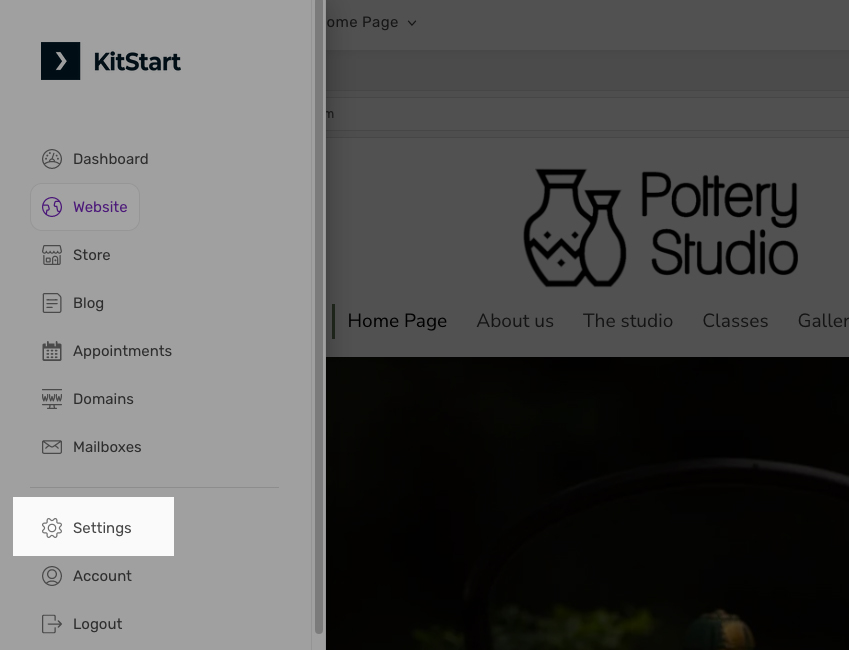Select the Home Page site nav link
Viewport: 849px width, 650px height.
pyautogui.click(x=397, y=321)
